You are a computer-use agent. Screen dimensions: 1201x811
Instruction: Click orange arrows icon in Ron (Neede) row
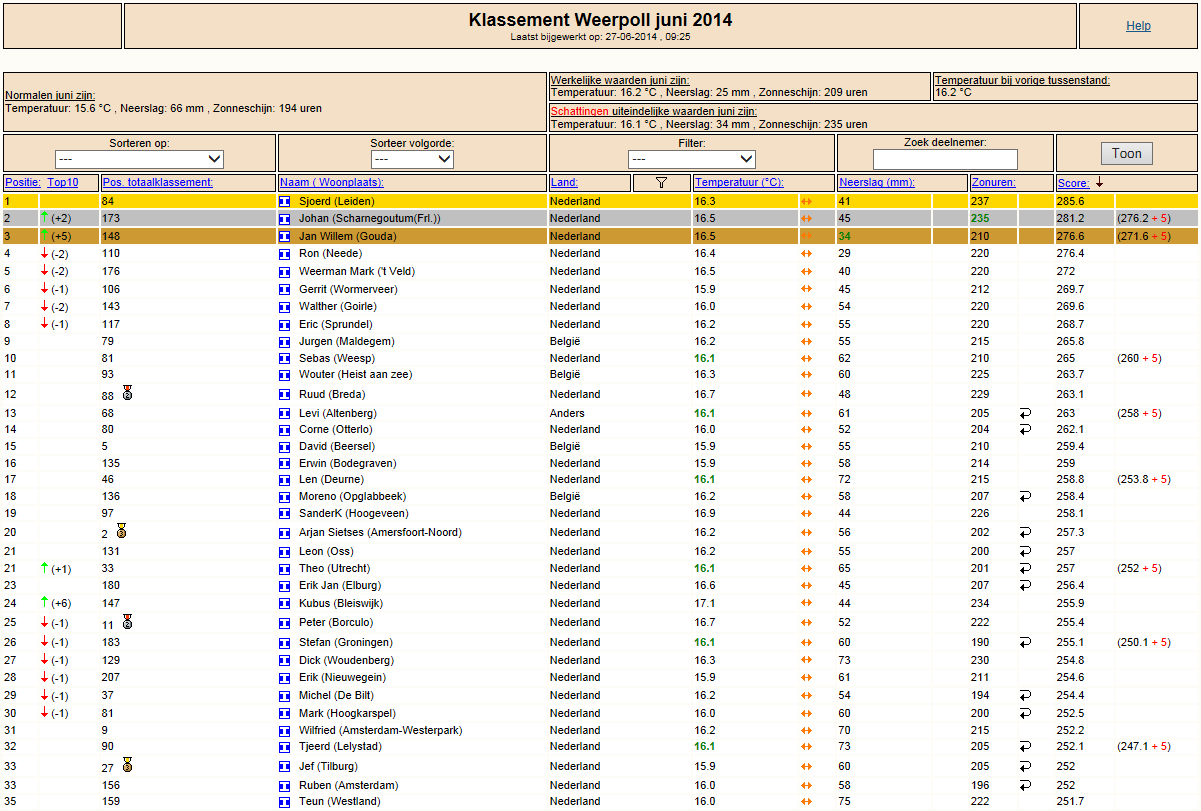coord(805,254)
